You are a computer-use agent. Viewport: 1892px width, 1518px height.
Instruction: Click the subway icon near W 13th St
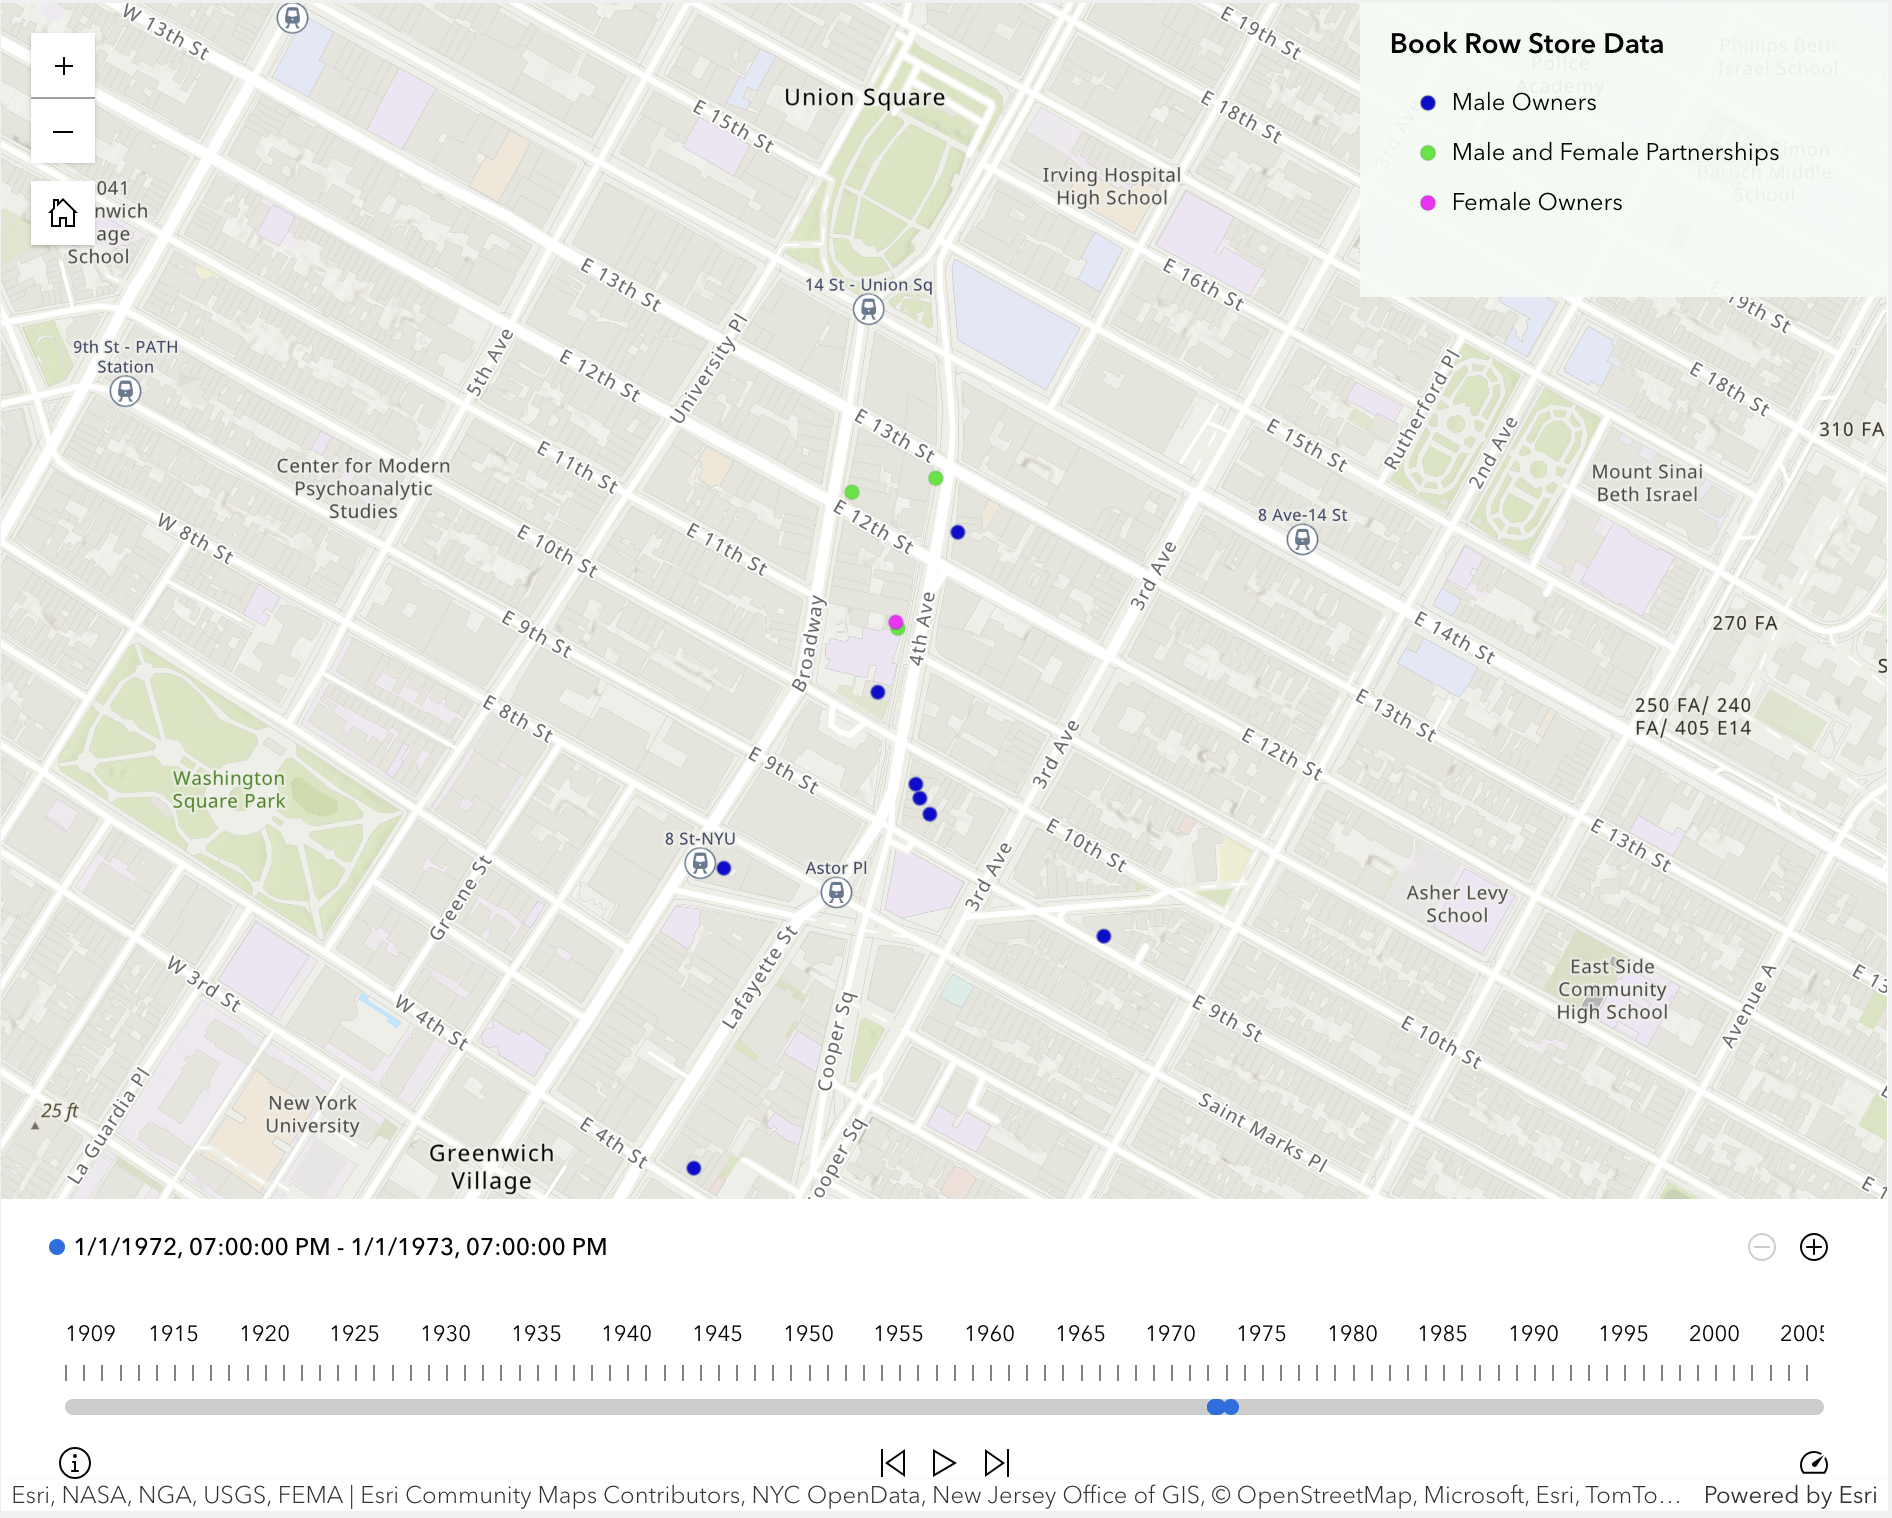click(292, 17)
